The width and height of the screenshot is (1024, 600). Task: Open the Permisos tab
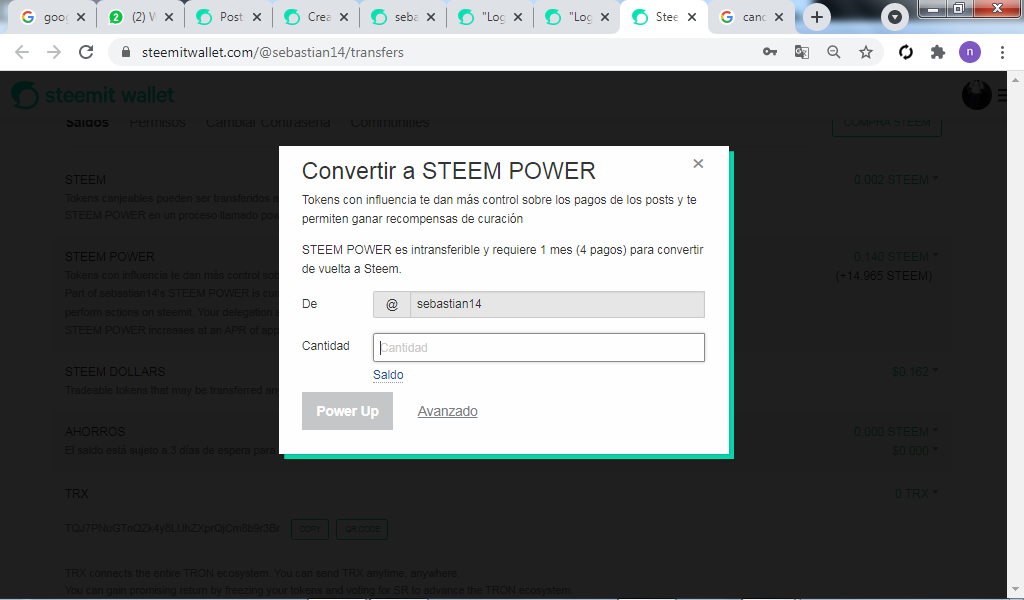pos(157,123)
